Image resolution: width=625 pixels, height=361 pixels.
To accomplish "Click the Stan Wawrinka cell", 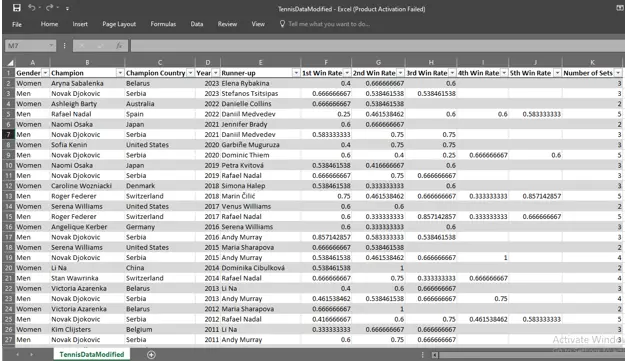I will (87, 278).
